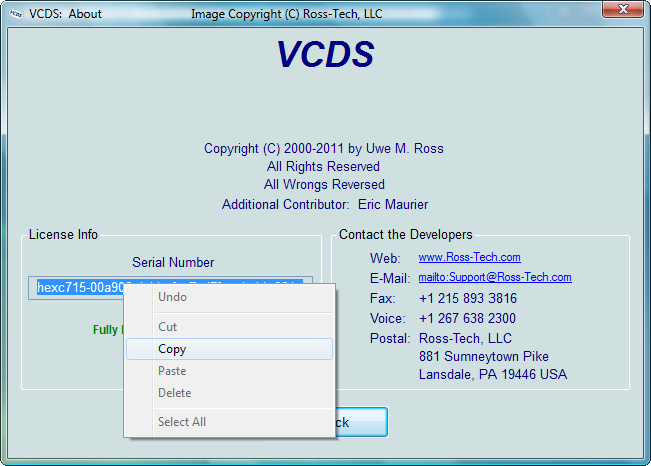This screenshot has height=466, width=651.
Task: Click the 'License Info' group label
Action: point(63,235)
